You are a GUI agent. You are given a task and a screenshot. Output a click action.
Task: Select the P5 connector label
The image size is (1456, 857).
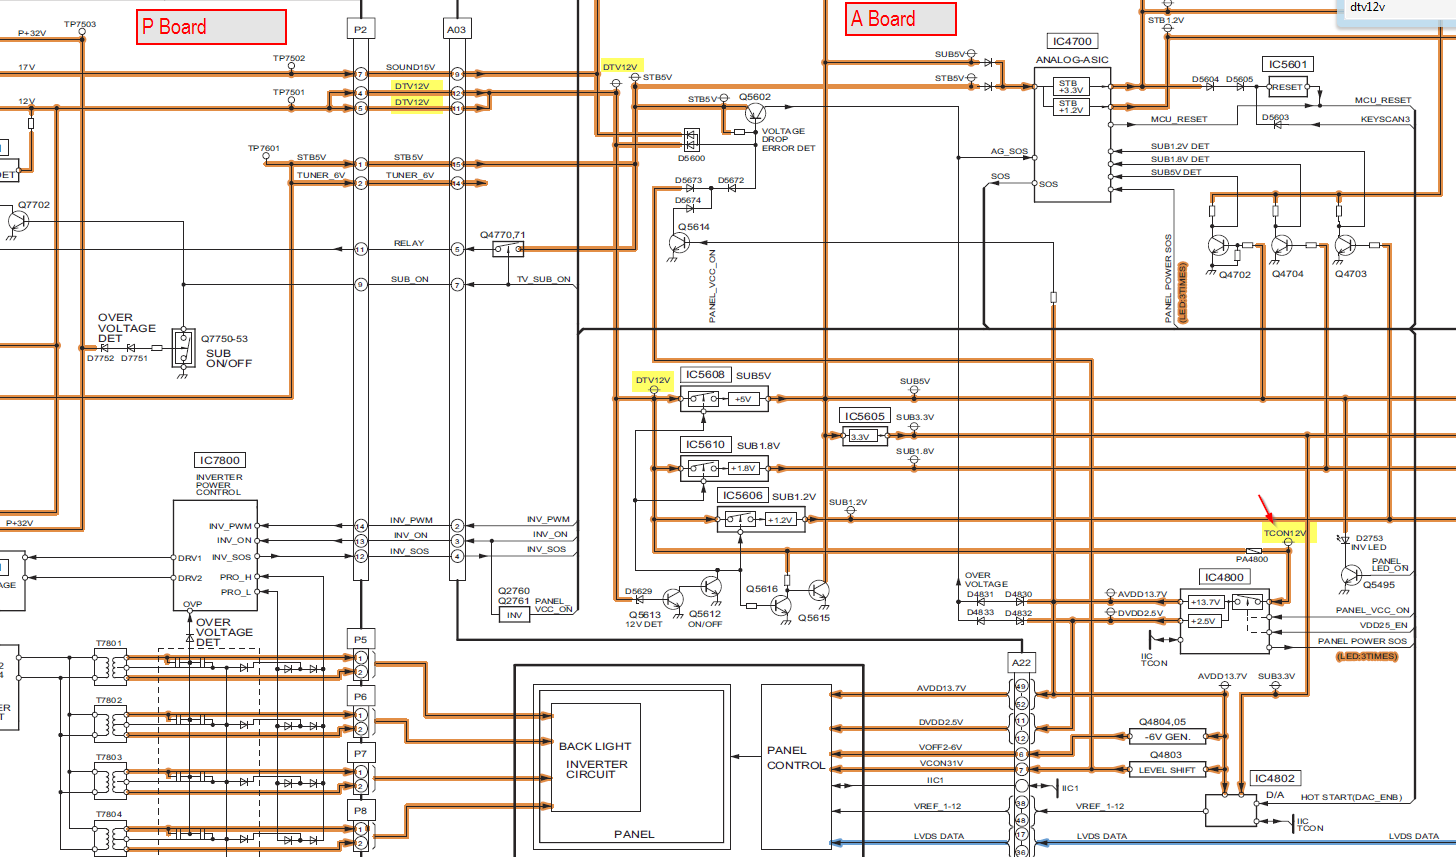coord(360,640)
